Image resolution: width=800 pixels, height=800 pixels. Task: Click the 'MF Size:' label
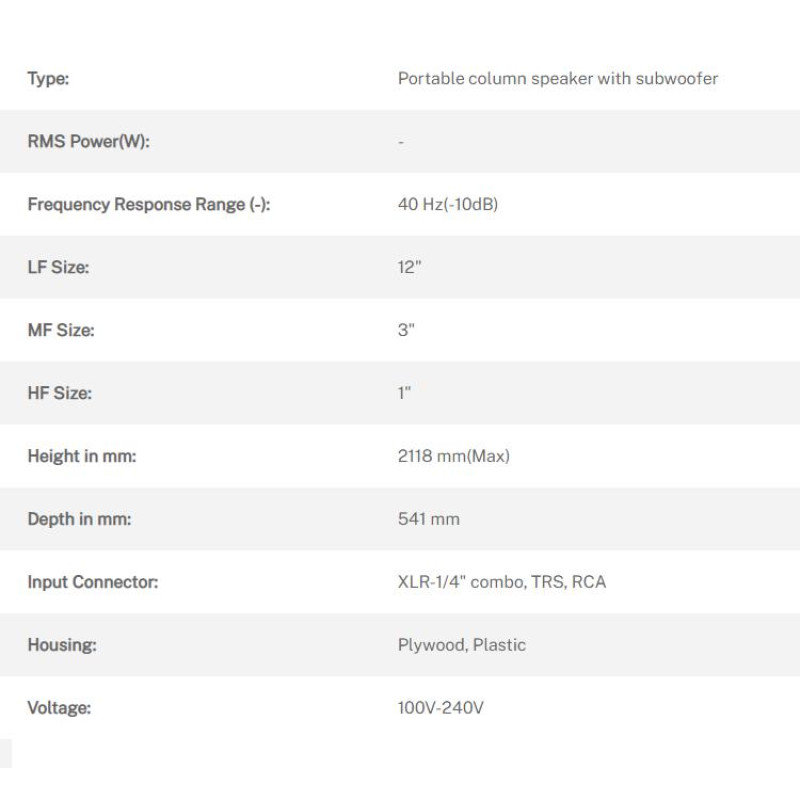(61, 330)
